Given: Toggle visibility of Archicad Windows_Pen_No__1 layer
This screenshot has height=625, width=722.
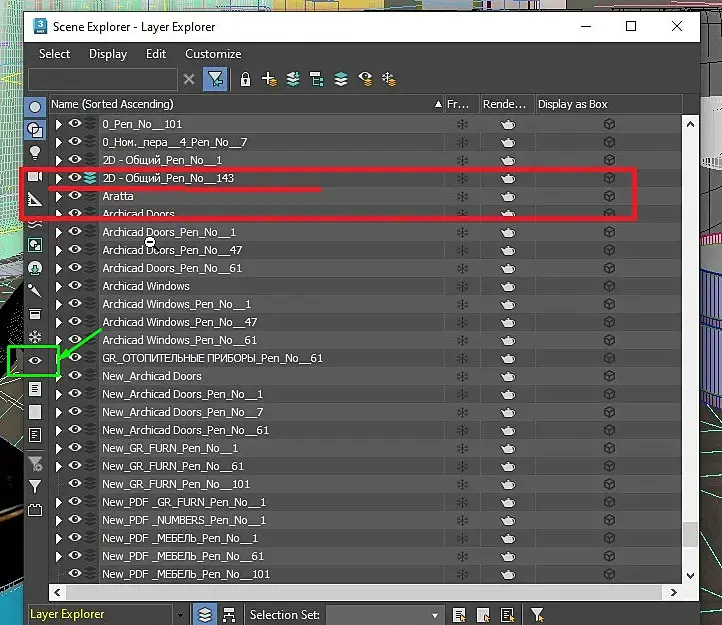Looking at the screenshot, I should pos(75,303).
